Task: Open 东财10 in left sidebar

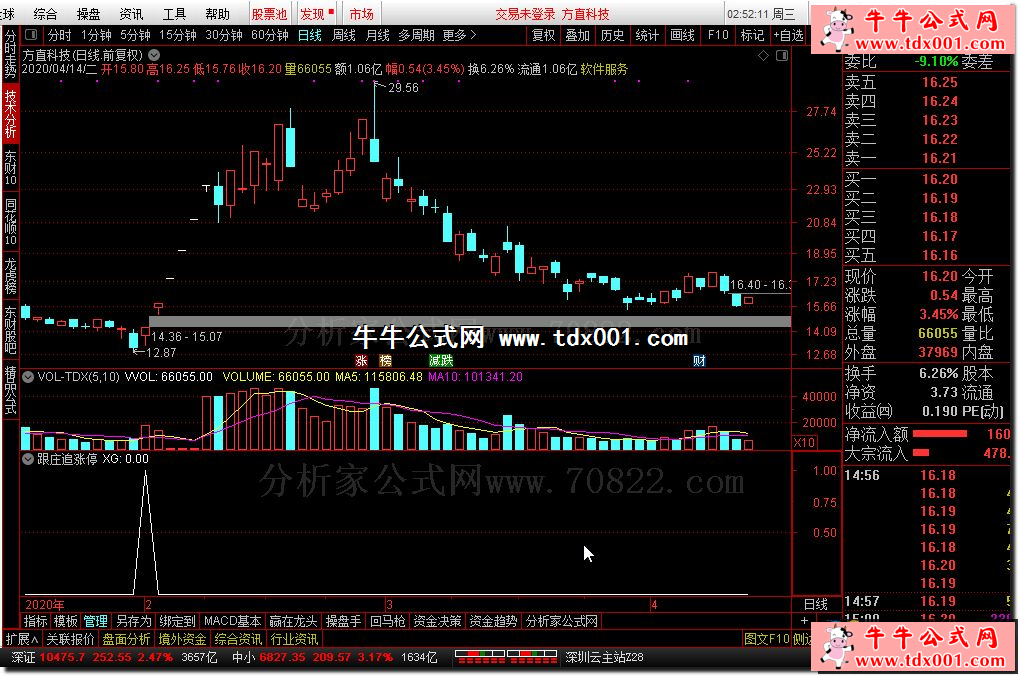Action: click(10, 169)
